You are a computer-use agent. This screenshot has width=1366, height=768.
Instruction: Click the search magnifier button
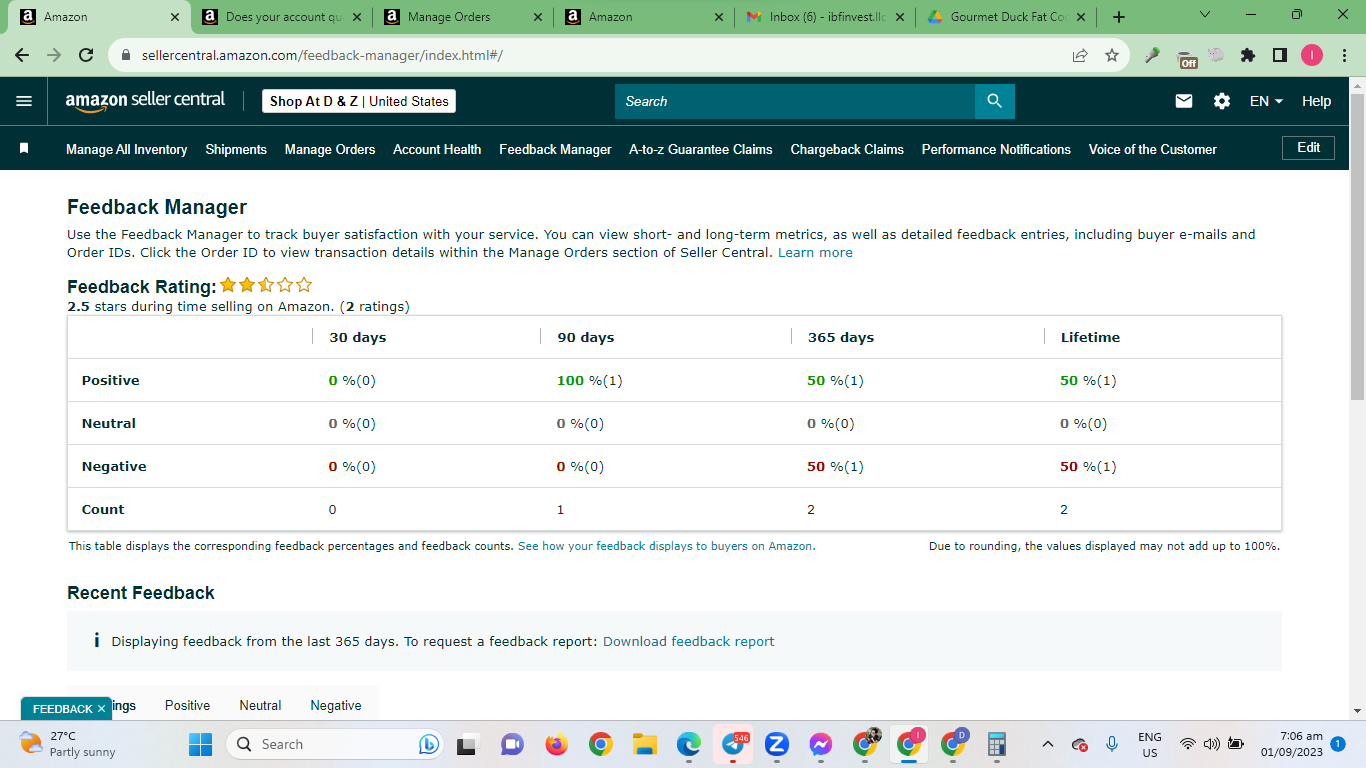pos(994,101)
